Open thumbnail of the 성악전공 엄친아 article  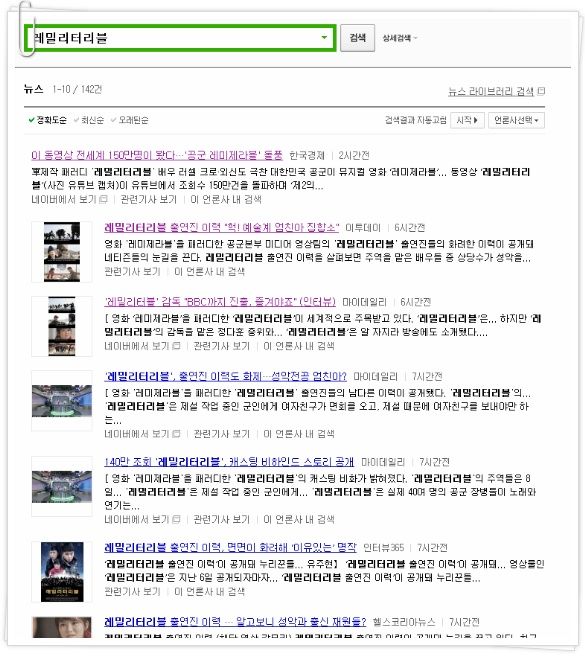(x=62, y=401)
